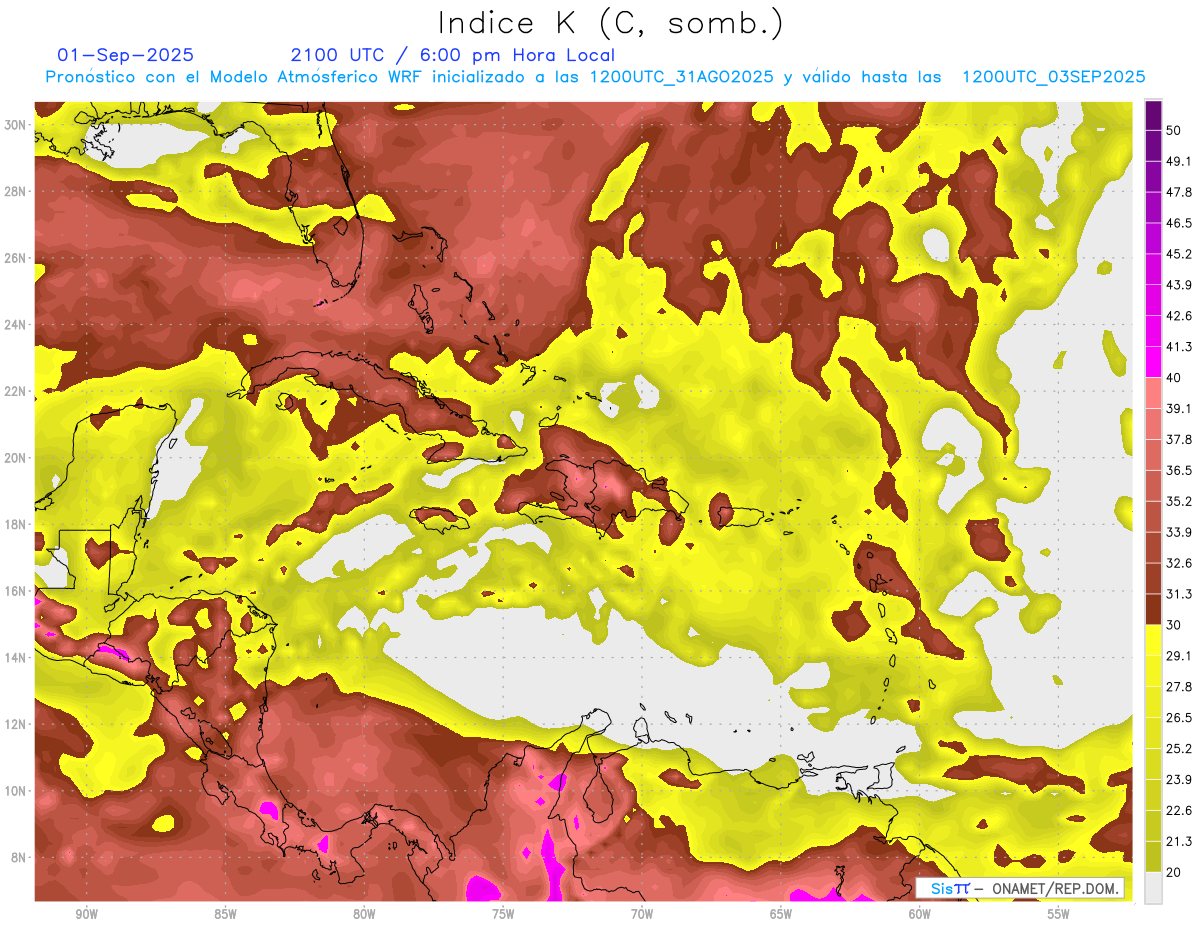Click the "Indice K (C, somb.)" chart title
This screenshot has height=927, width=1200.
[x=611, y=24]
